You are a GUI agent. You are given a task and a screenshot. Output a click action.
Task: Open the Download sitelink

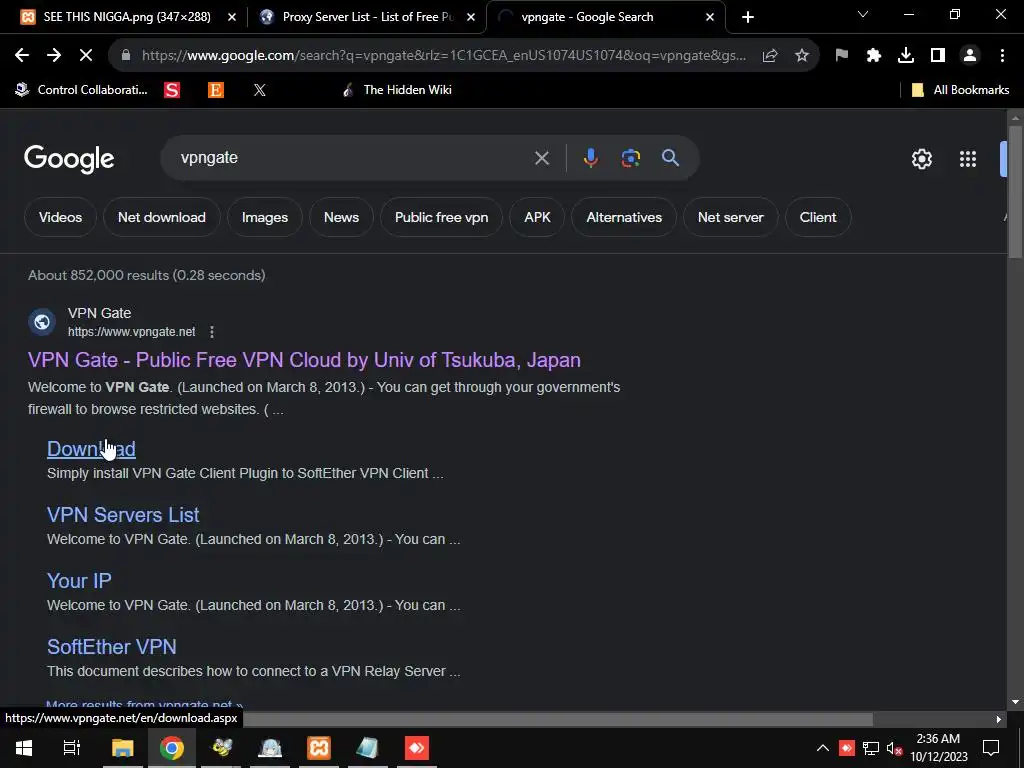pos(91,449)
